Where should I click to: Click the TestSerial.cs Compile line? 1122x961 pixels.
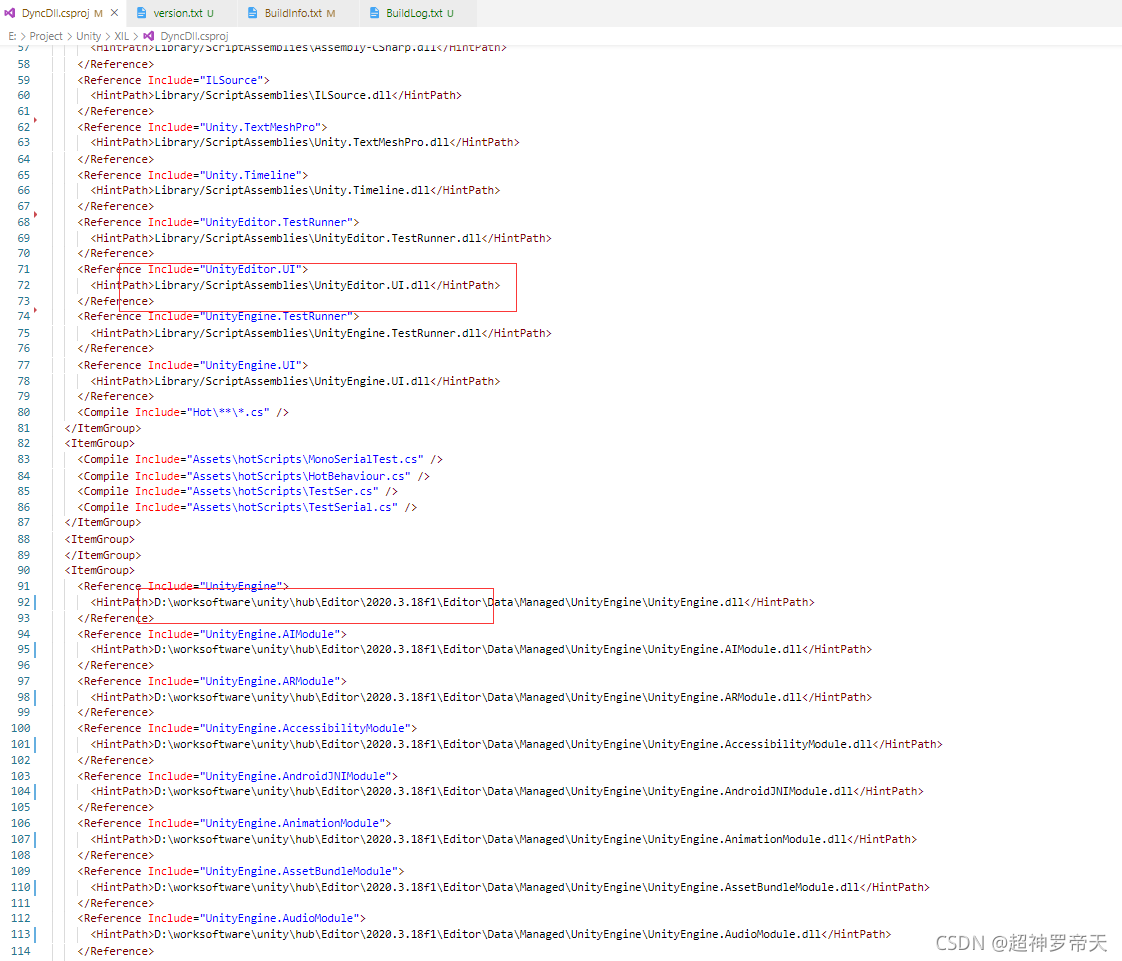pos(247,507)
